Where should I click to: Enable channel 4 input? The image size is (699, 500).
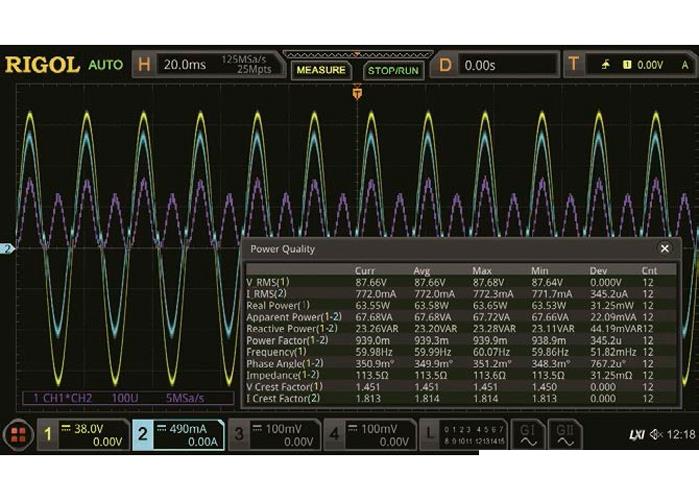(365, 435)
